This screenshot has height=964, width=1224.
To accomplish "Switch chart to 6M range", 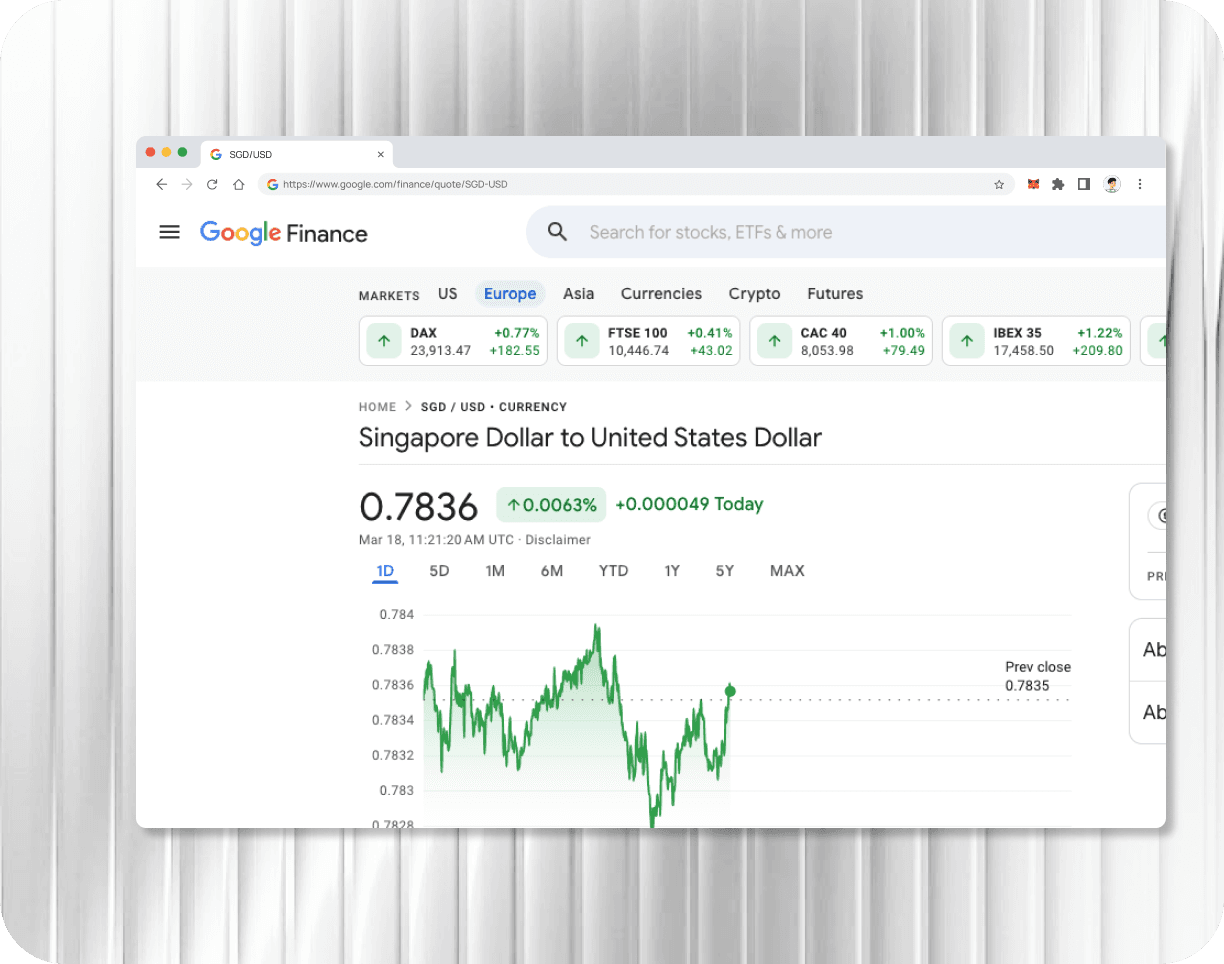I will [x=552, y=571].
